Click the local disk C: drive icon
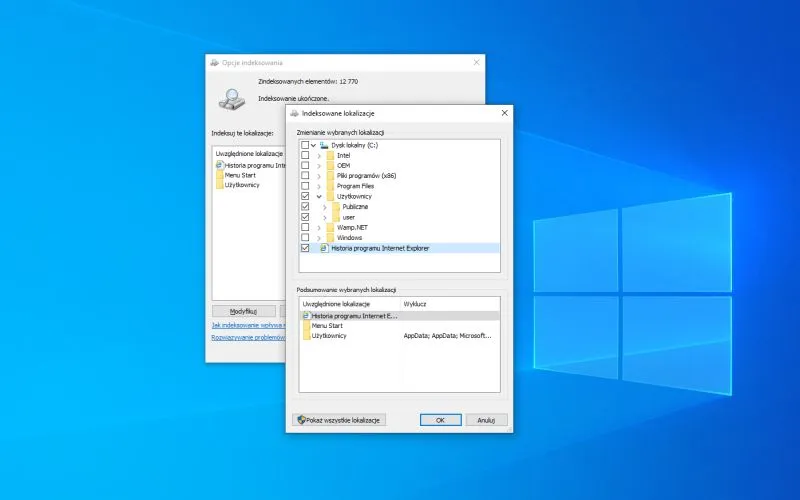The width and height of the screenshot is (800, 500). pos(324,145)
